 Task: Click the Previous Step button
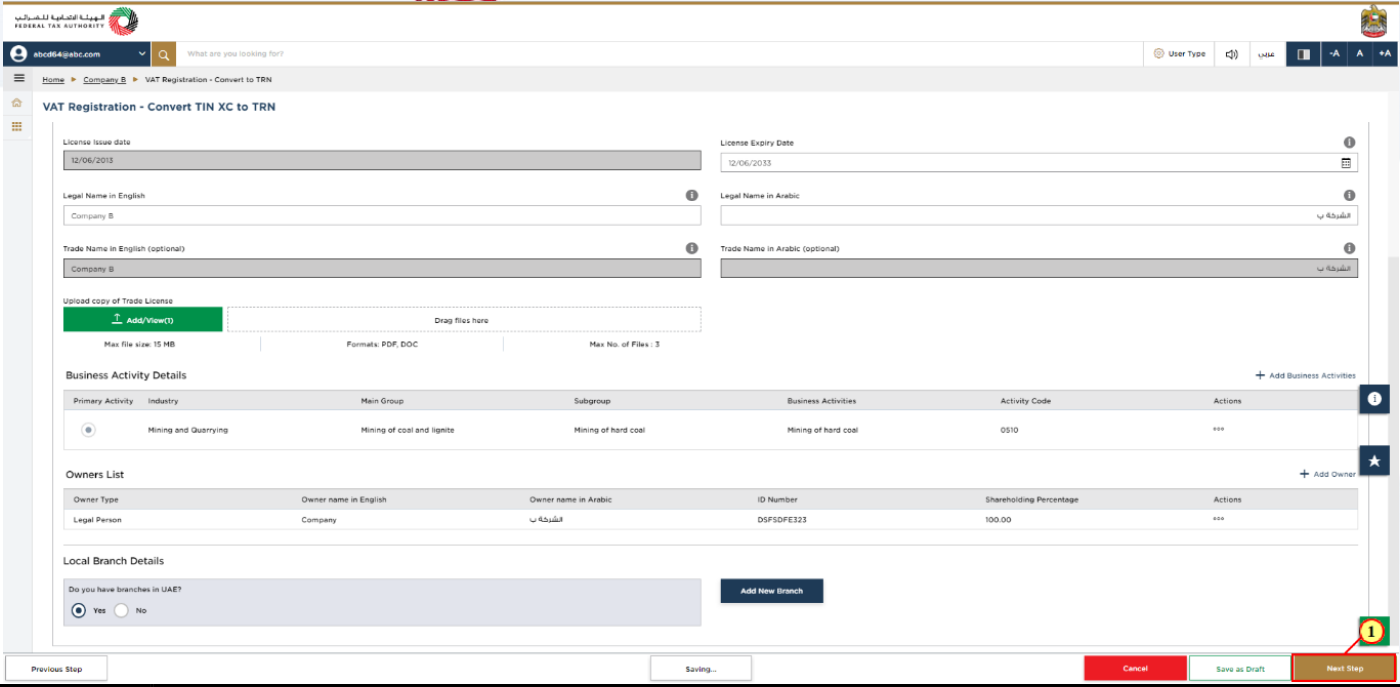56,668
